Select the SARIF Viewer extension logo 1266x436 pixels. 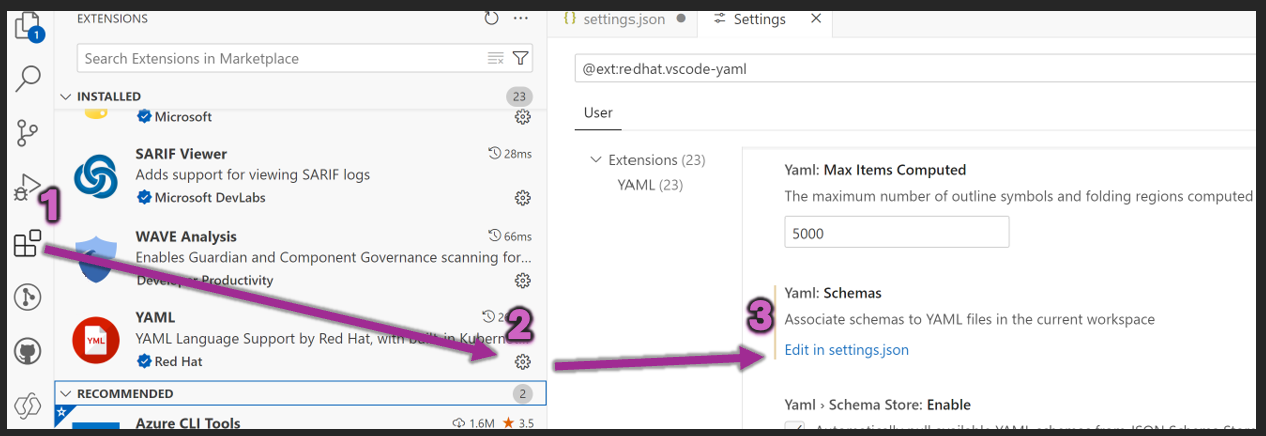(97, 177)
